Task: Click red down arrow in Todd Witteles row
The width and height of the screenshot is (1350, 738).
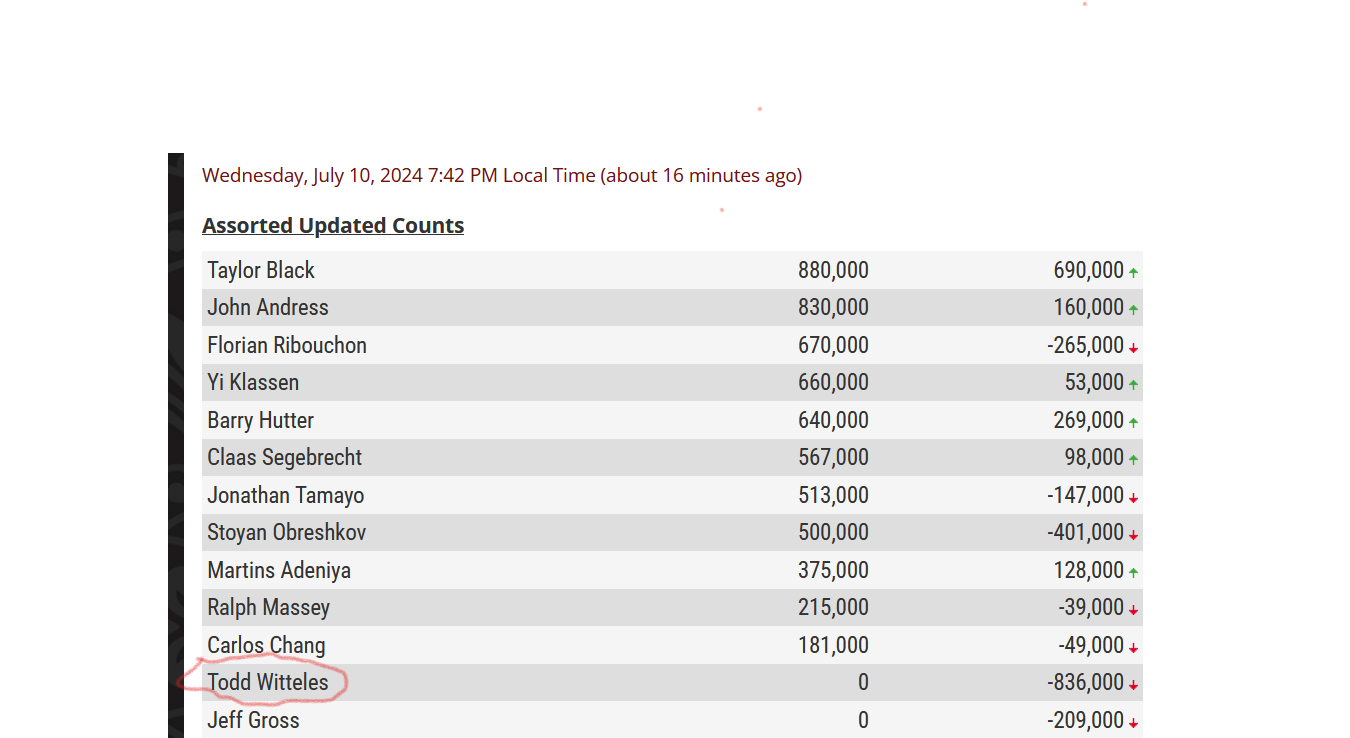Action: click(x=1133, y=685)
